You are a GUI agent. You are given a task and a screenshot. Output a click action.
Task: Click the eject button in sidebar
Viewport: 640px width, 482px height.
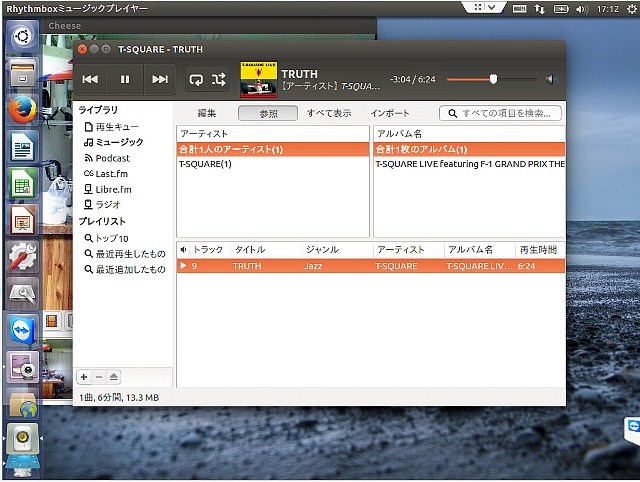[x=113, y=377]
